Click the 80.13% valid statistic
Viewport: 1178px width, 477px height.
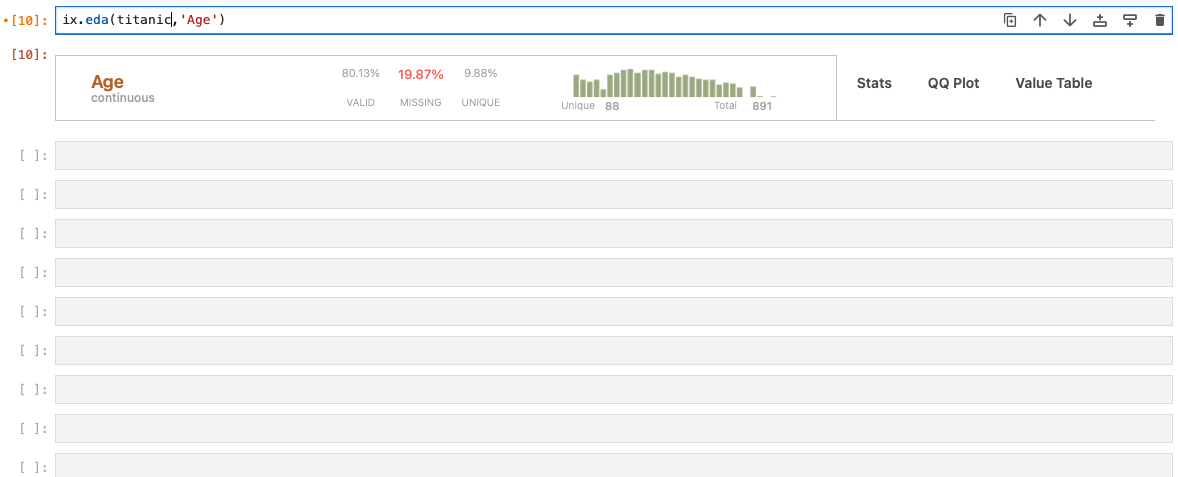(x=360, y=74)
